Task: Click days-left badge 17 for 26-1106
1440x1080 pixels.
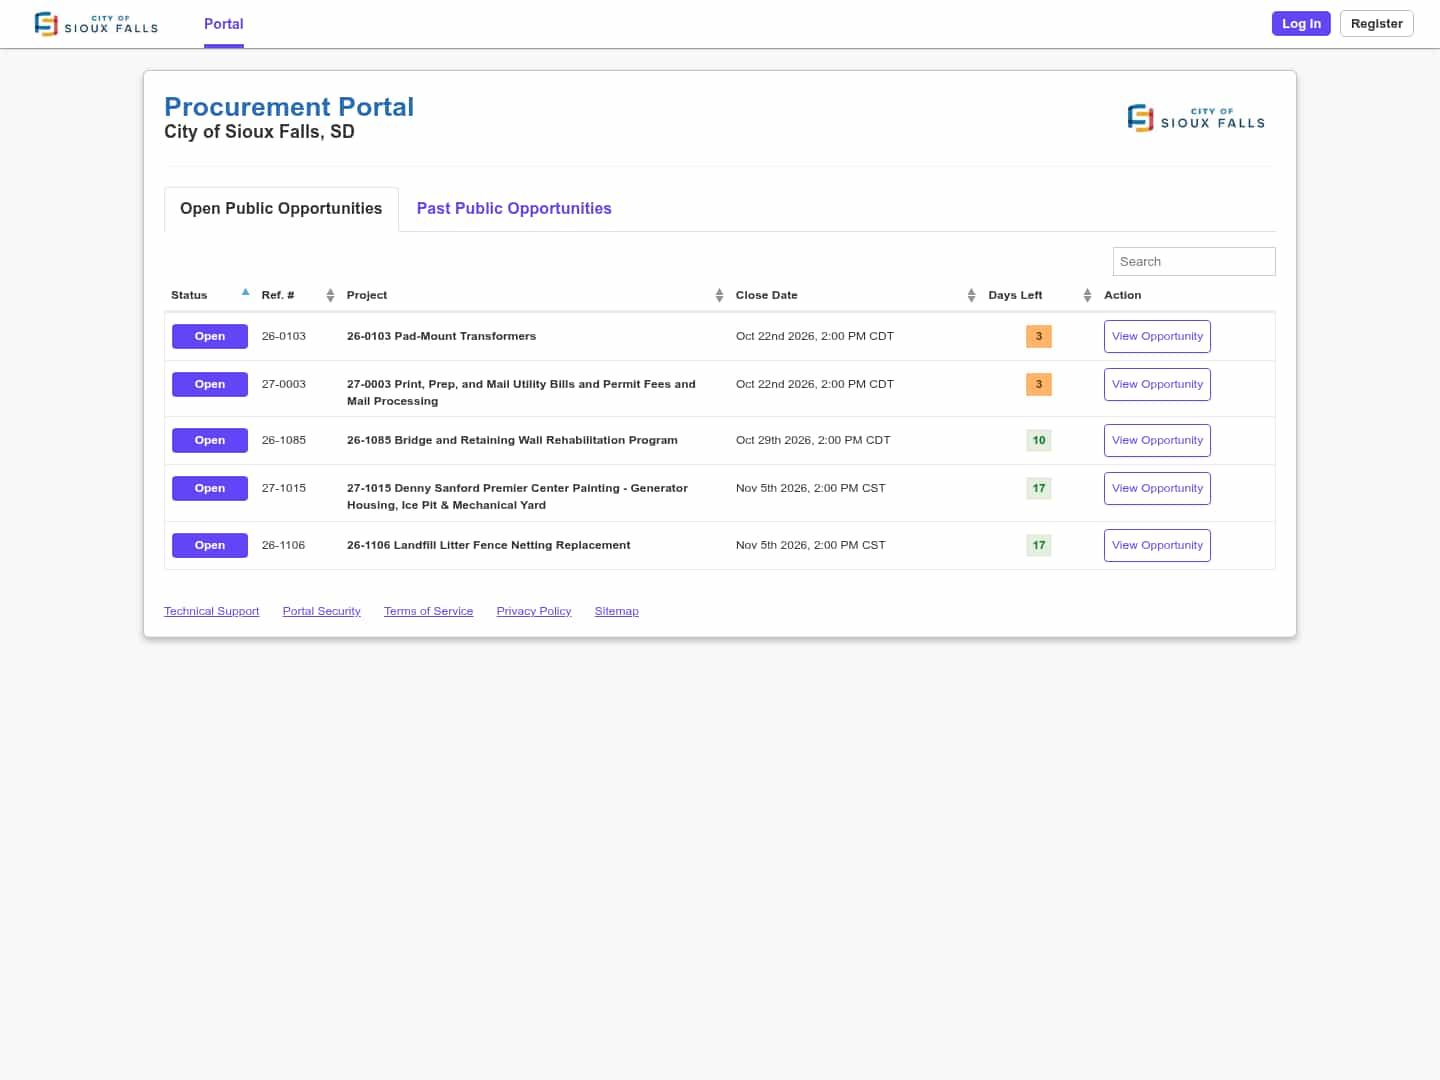Action: click(x=1039, y=545)
